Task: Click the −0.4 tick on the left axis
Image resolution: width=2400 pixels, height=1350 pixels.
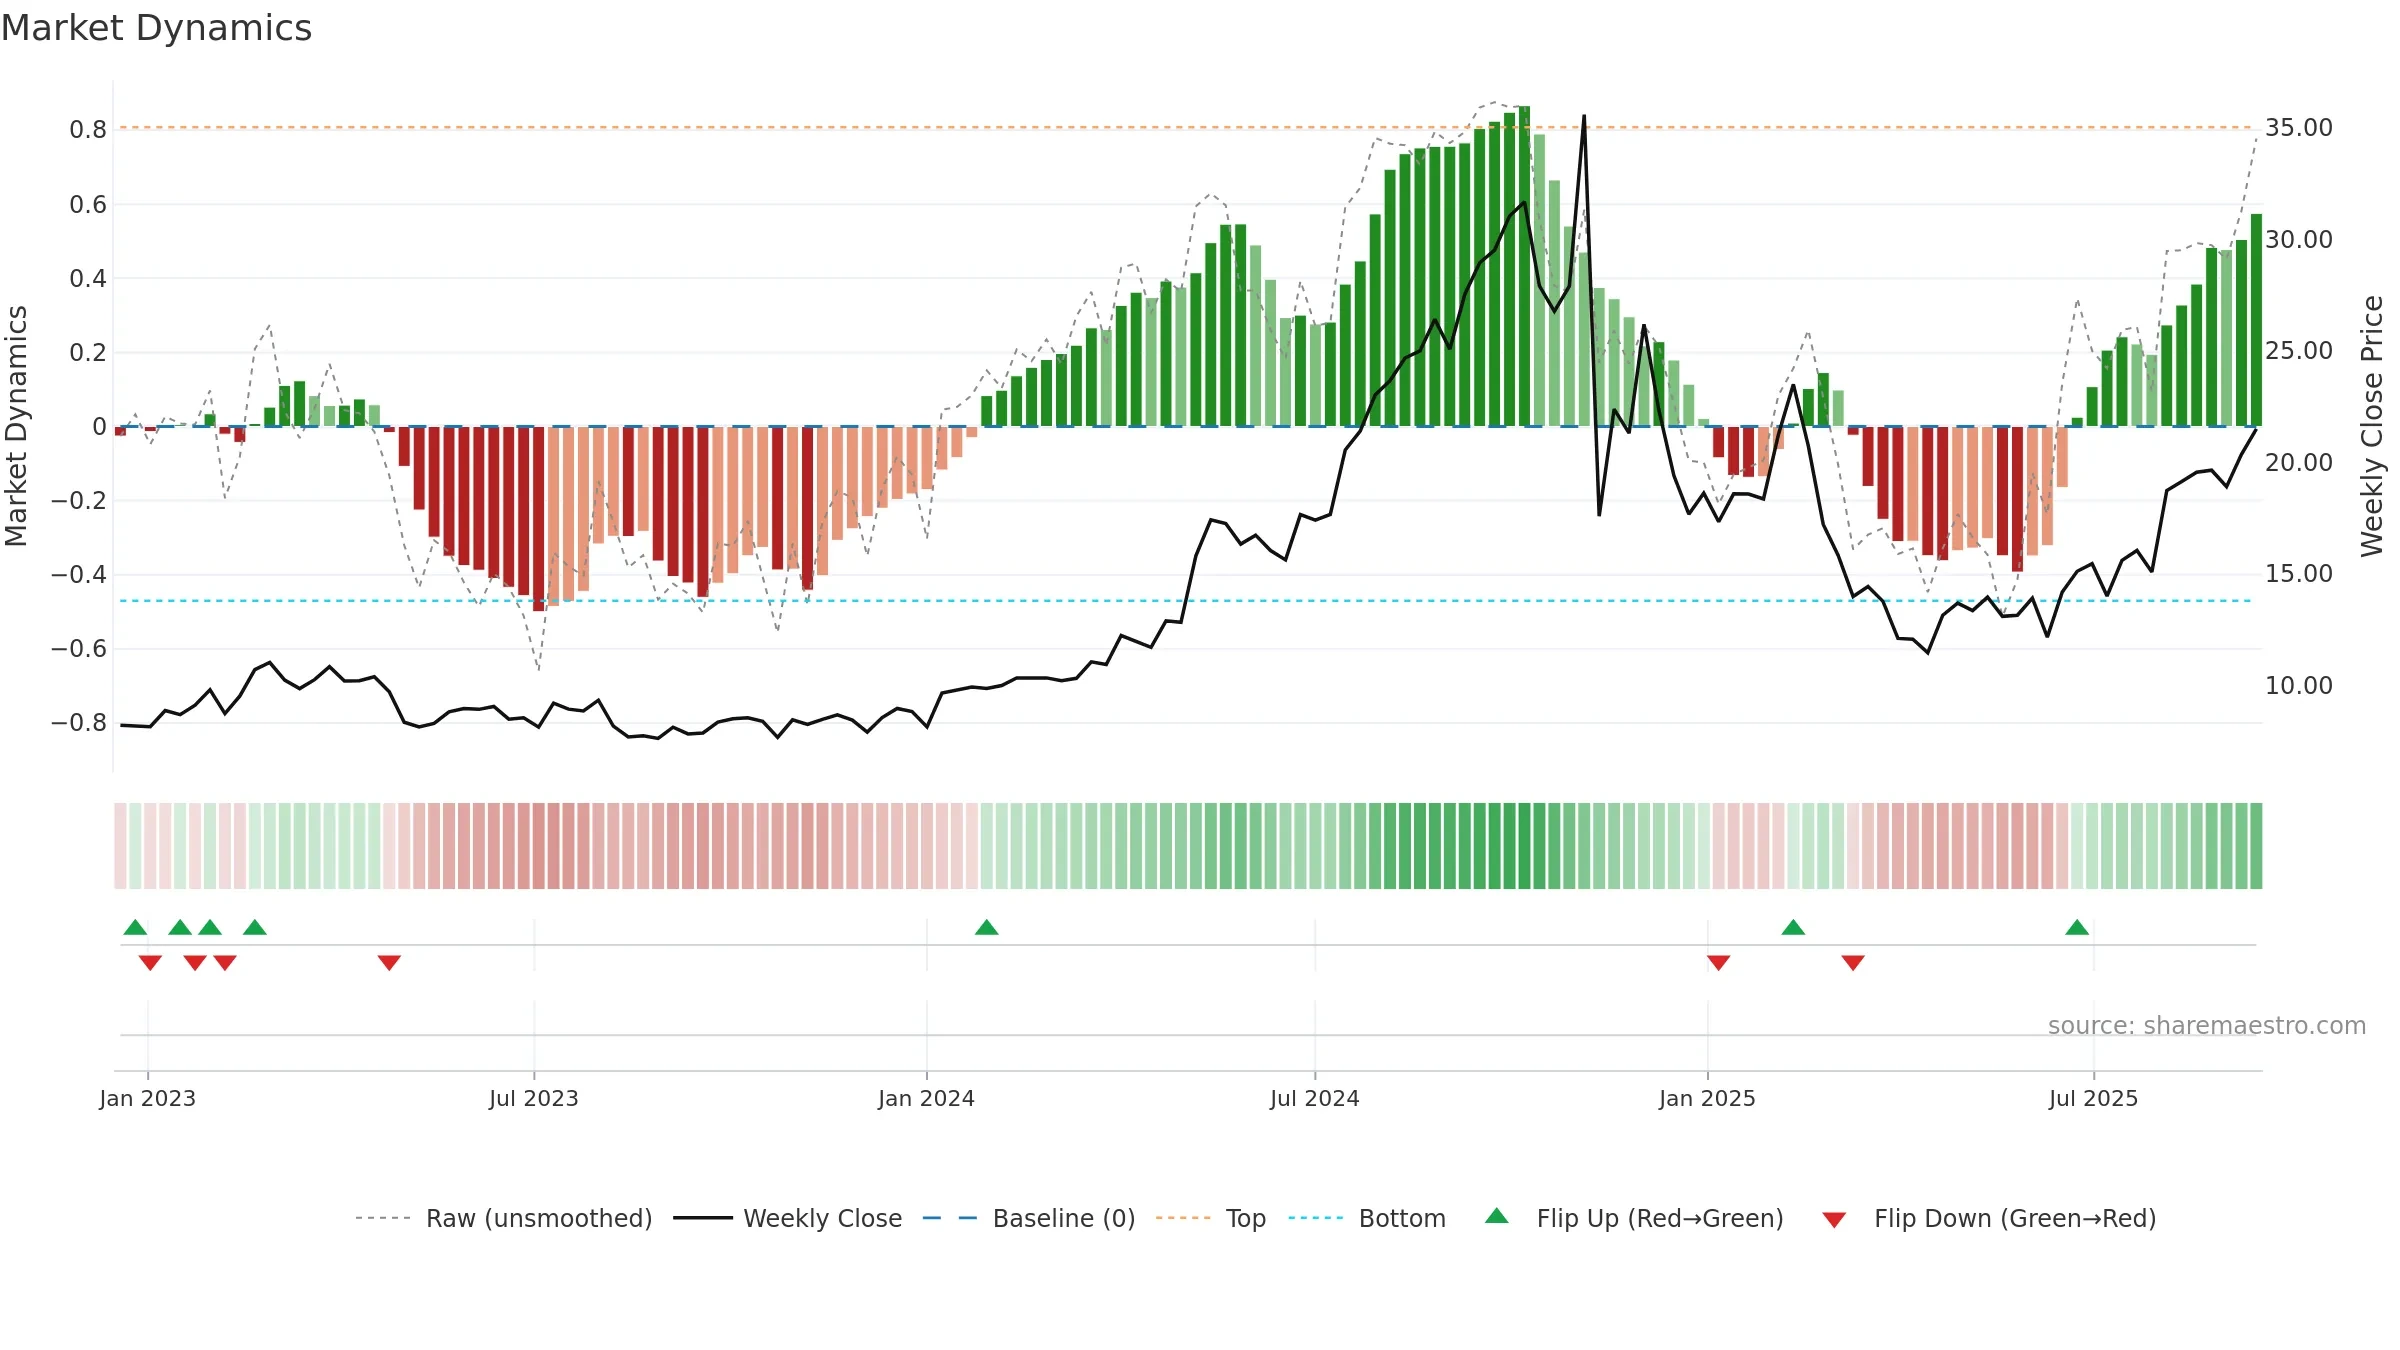Action: click(79, 574)
